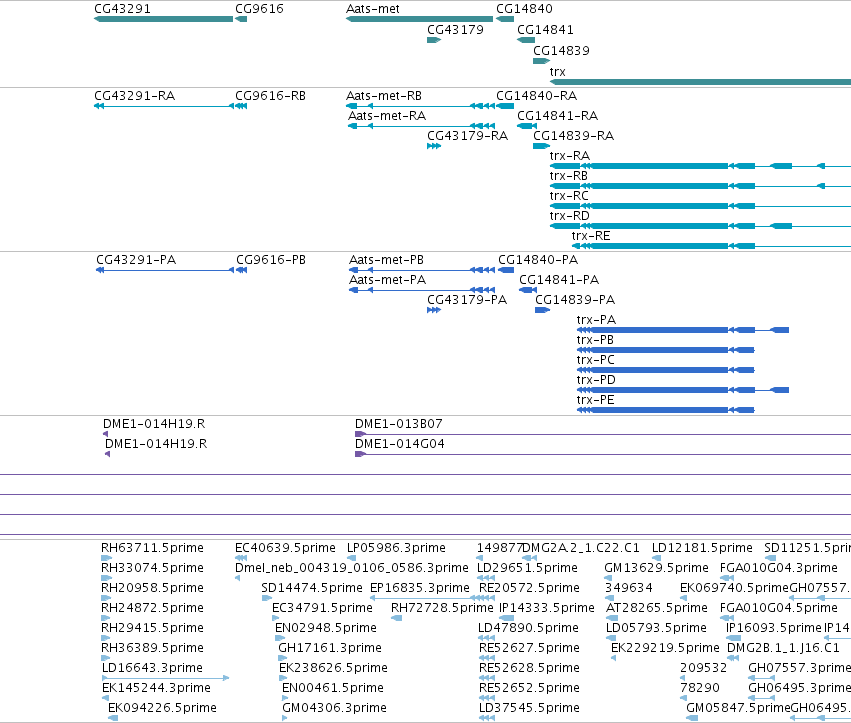Click the trx-PA protein label
Screen dimensions: 851x723
coord(596,321)
